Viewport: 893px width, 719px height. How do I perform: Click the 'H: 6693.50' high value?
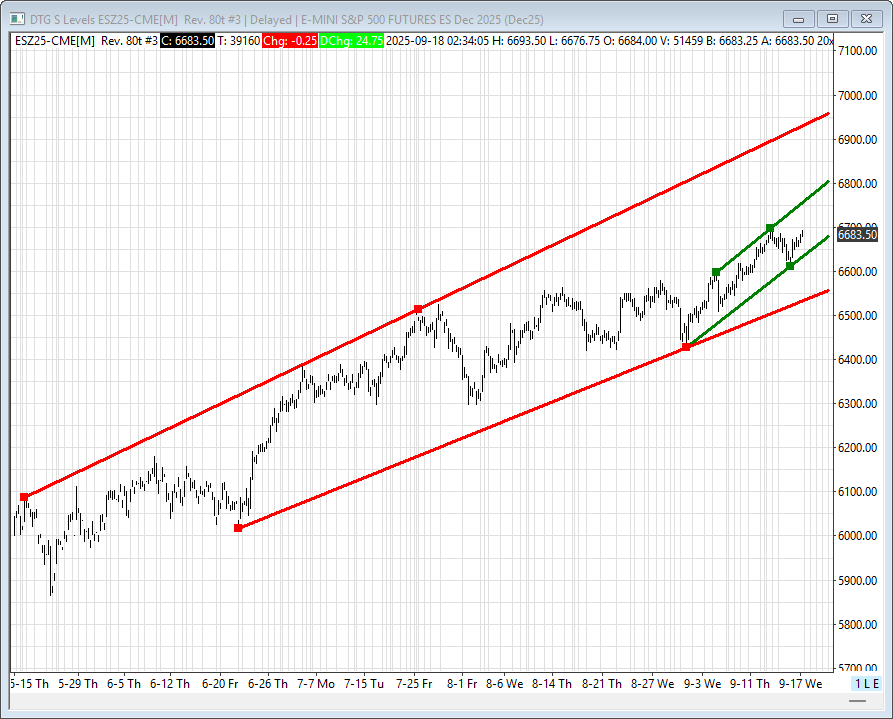[x=519, y=41]
